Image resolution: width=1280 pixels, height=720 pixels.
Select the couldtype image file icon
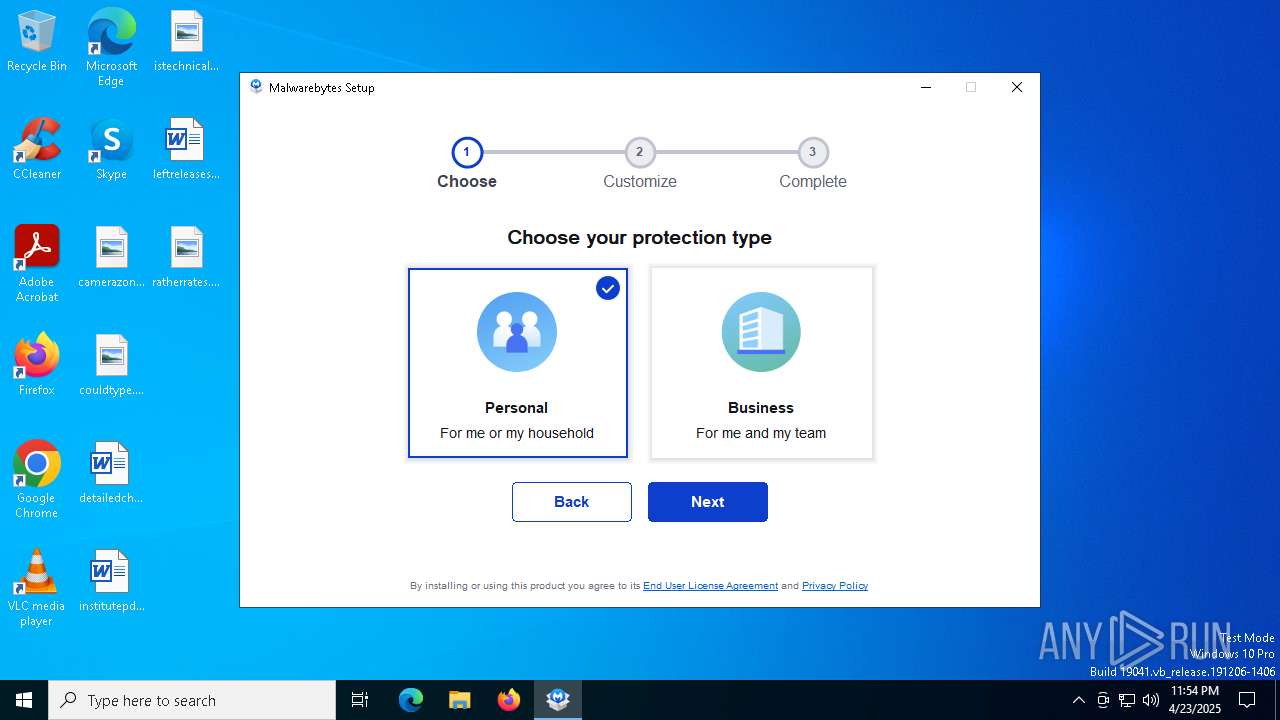[111, 366]
